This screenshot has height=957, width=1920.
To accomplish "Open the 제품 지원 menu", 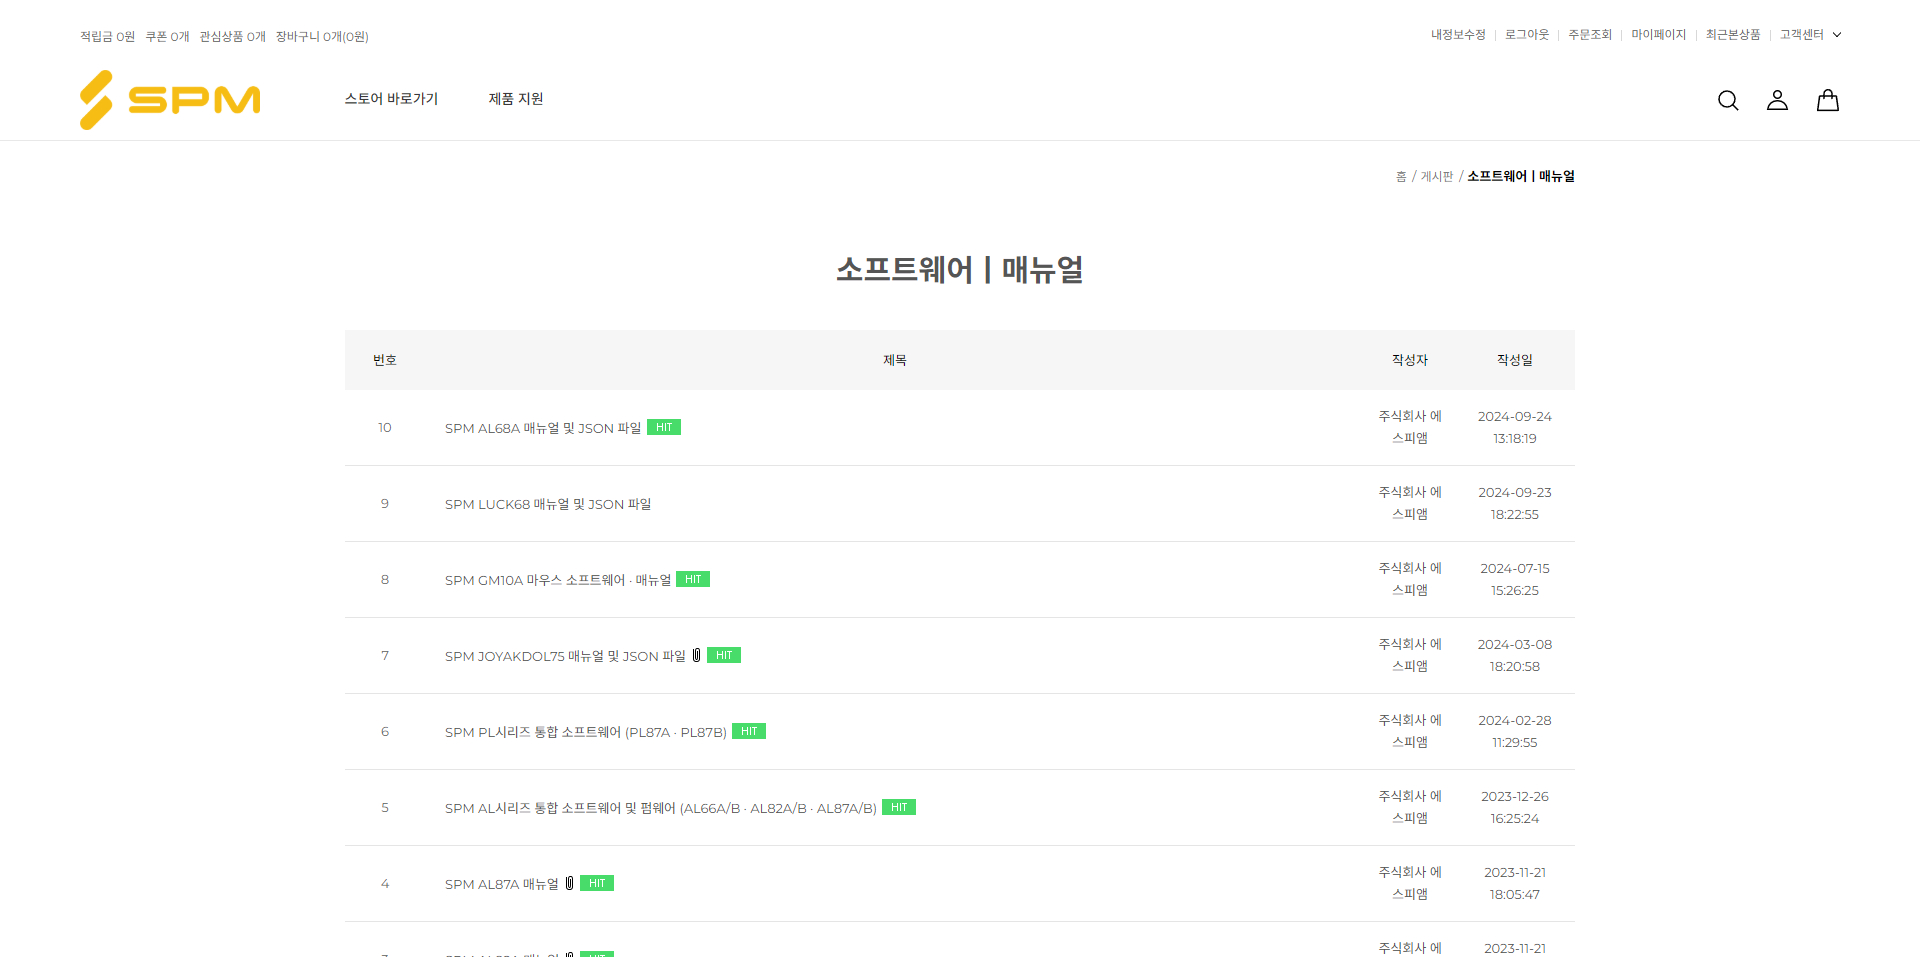I will tap(516, 99).
